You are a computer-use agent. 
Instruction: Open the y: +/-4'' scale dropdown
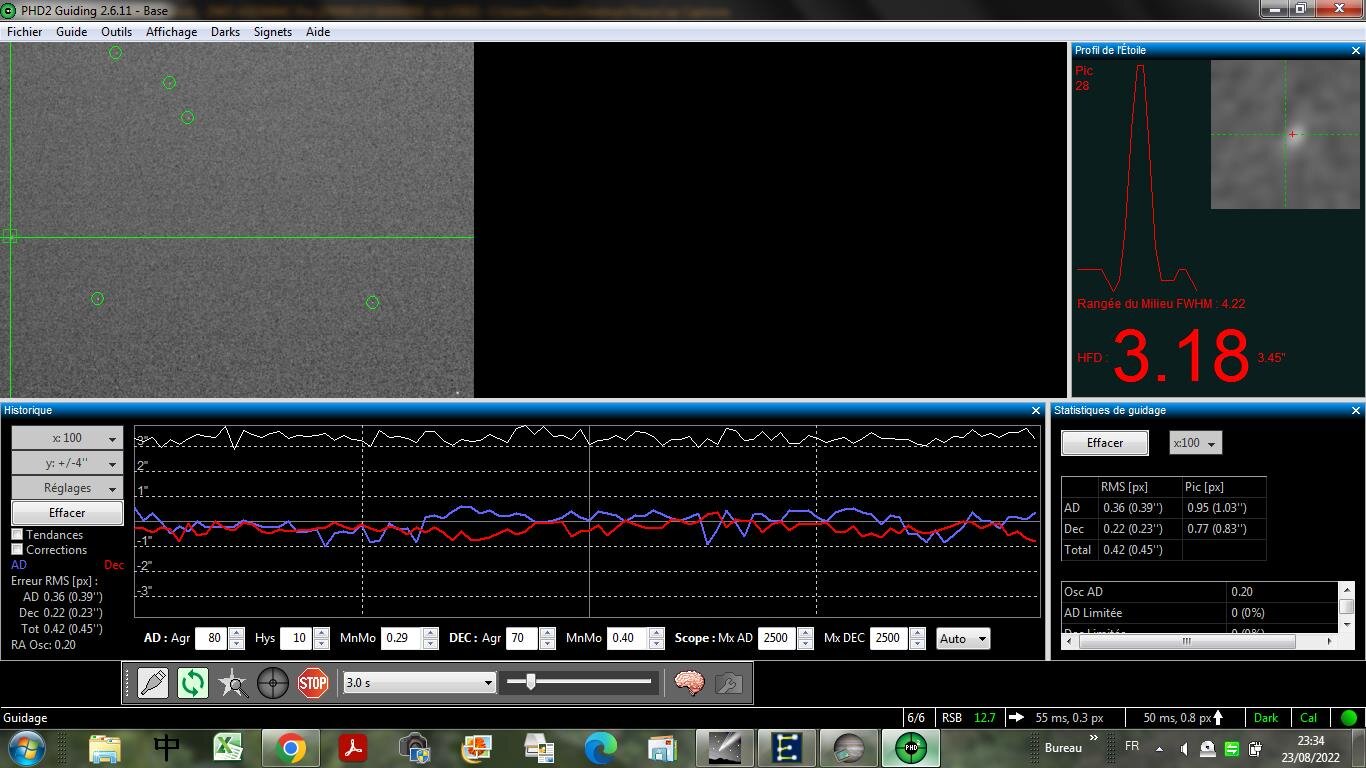click(67, 463)
